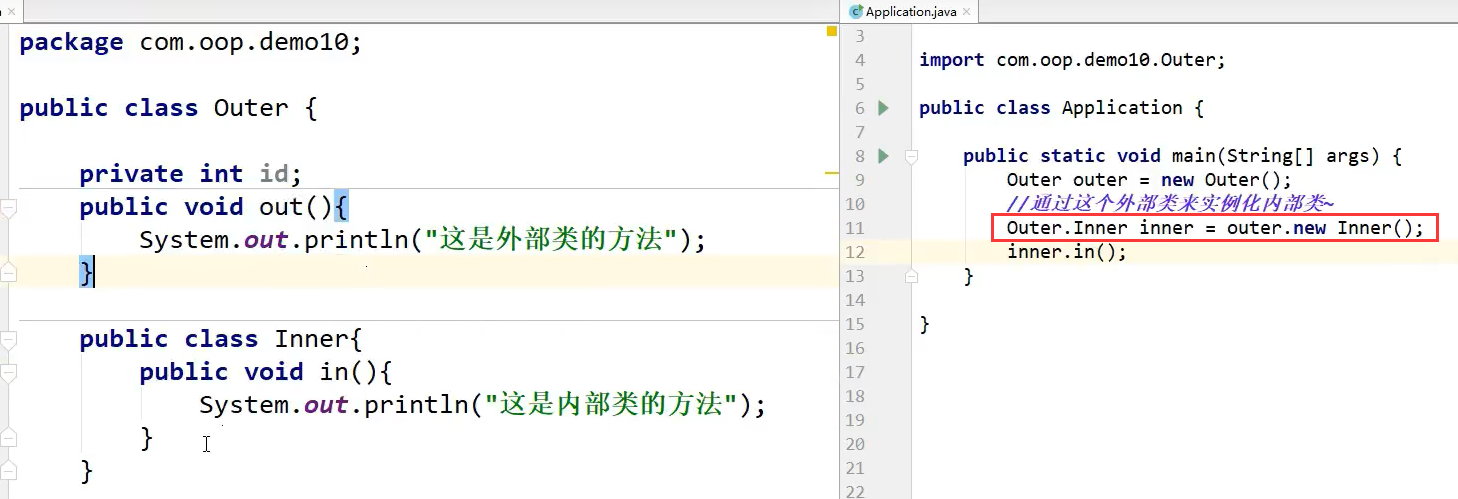Click line number 21 in the gutter
This screenshot has height=499, width=1458.
(x=855, y=468)
